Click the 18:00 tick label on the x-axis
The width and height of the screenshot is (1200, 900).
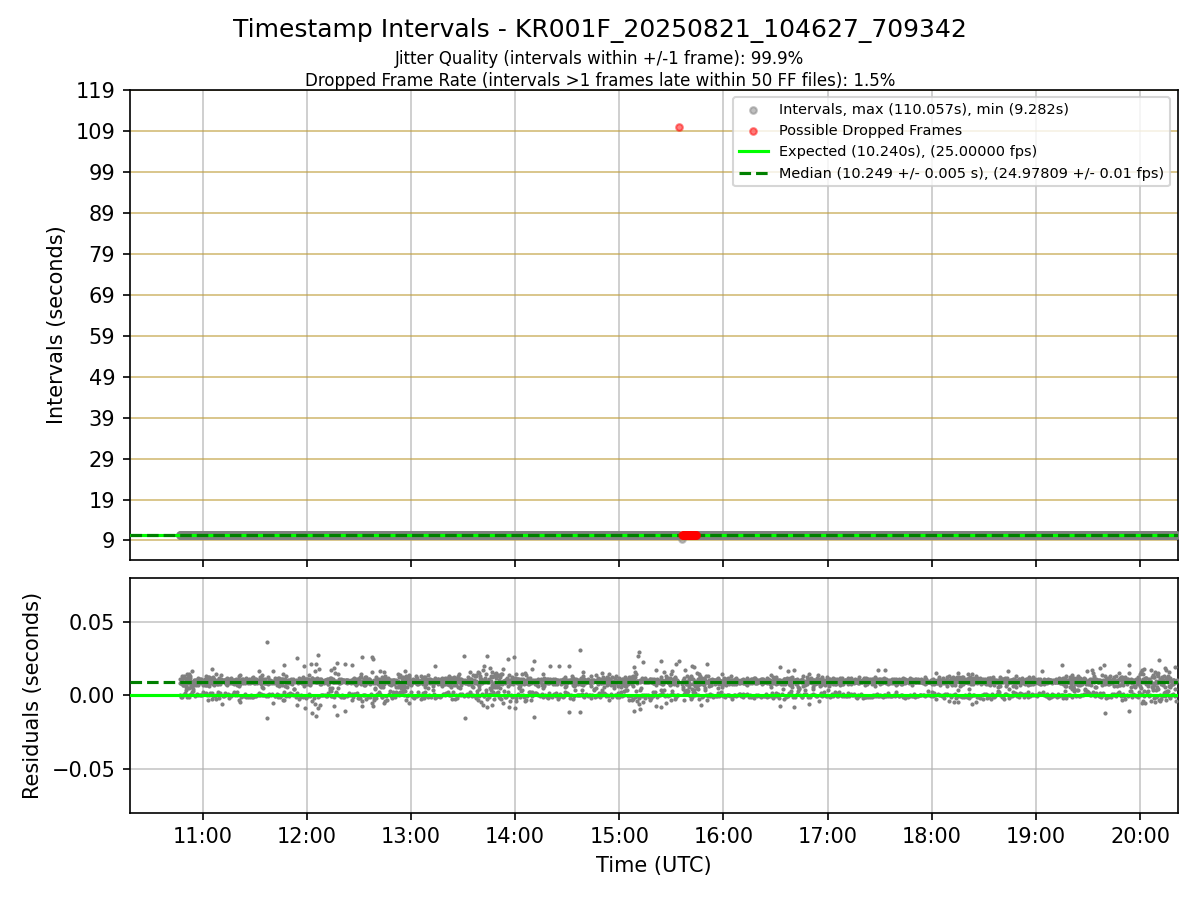tap(932, 837)
